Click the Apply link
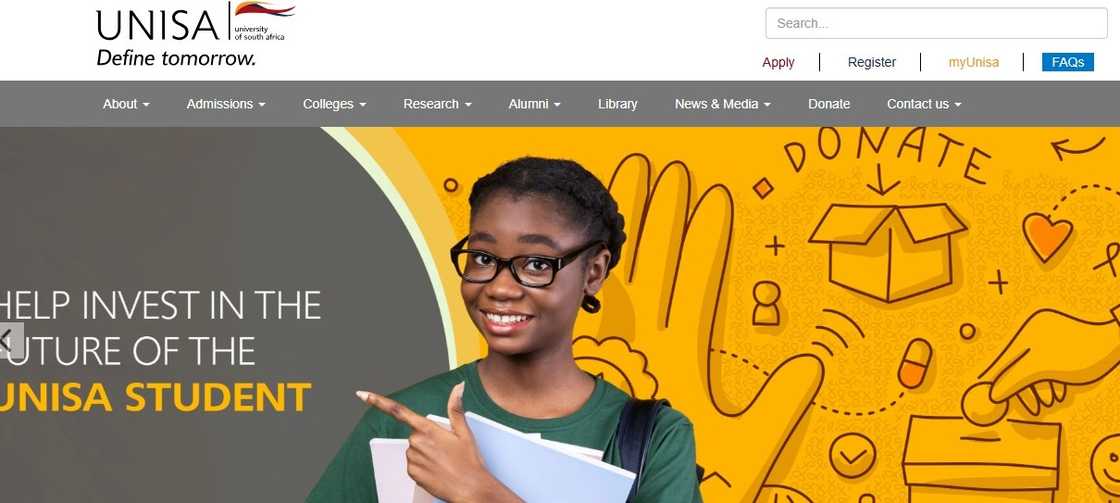 (778, 62)
